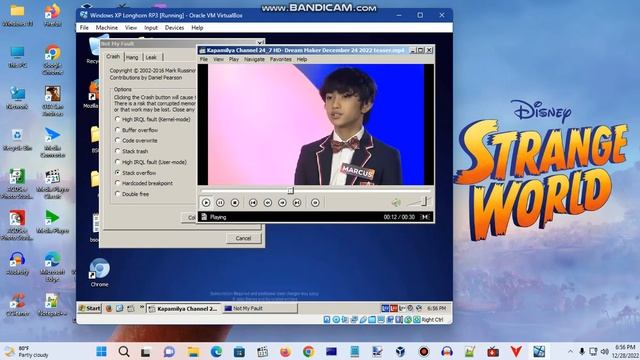Click the fast-forward (increase speed) button

pos(282,202)
